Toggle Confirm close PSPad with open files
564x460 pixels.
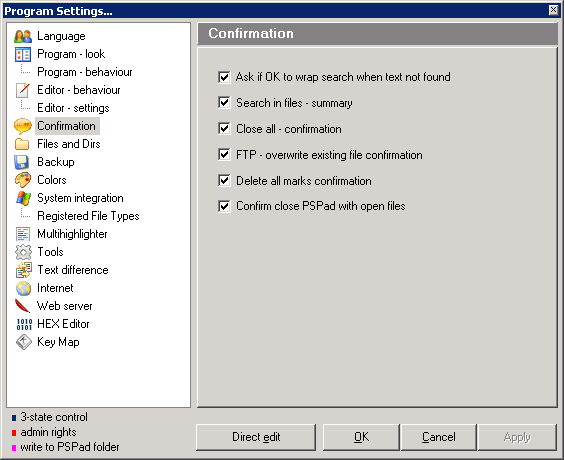[x=224, y=206]
